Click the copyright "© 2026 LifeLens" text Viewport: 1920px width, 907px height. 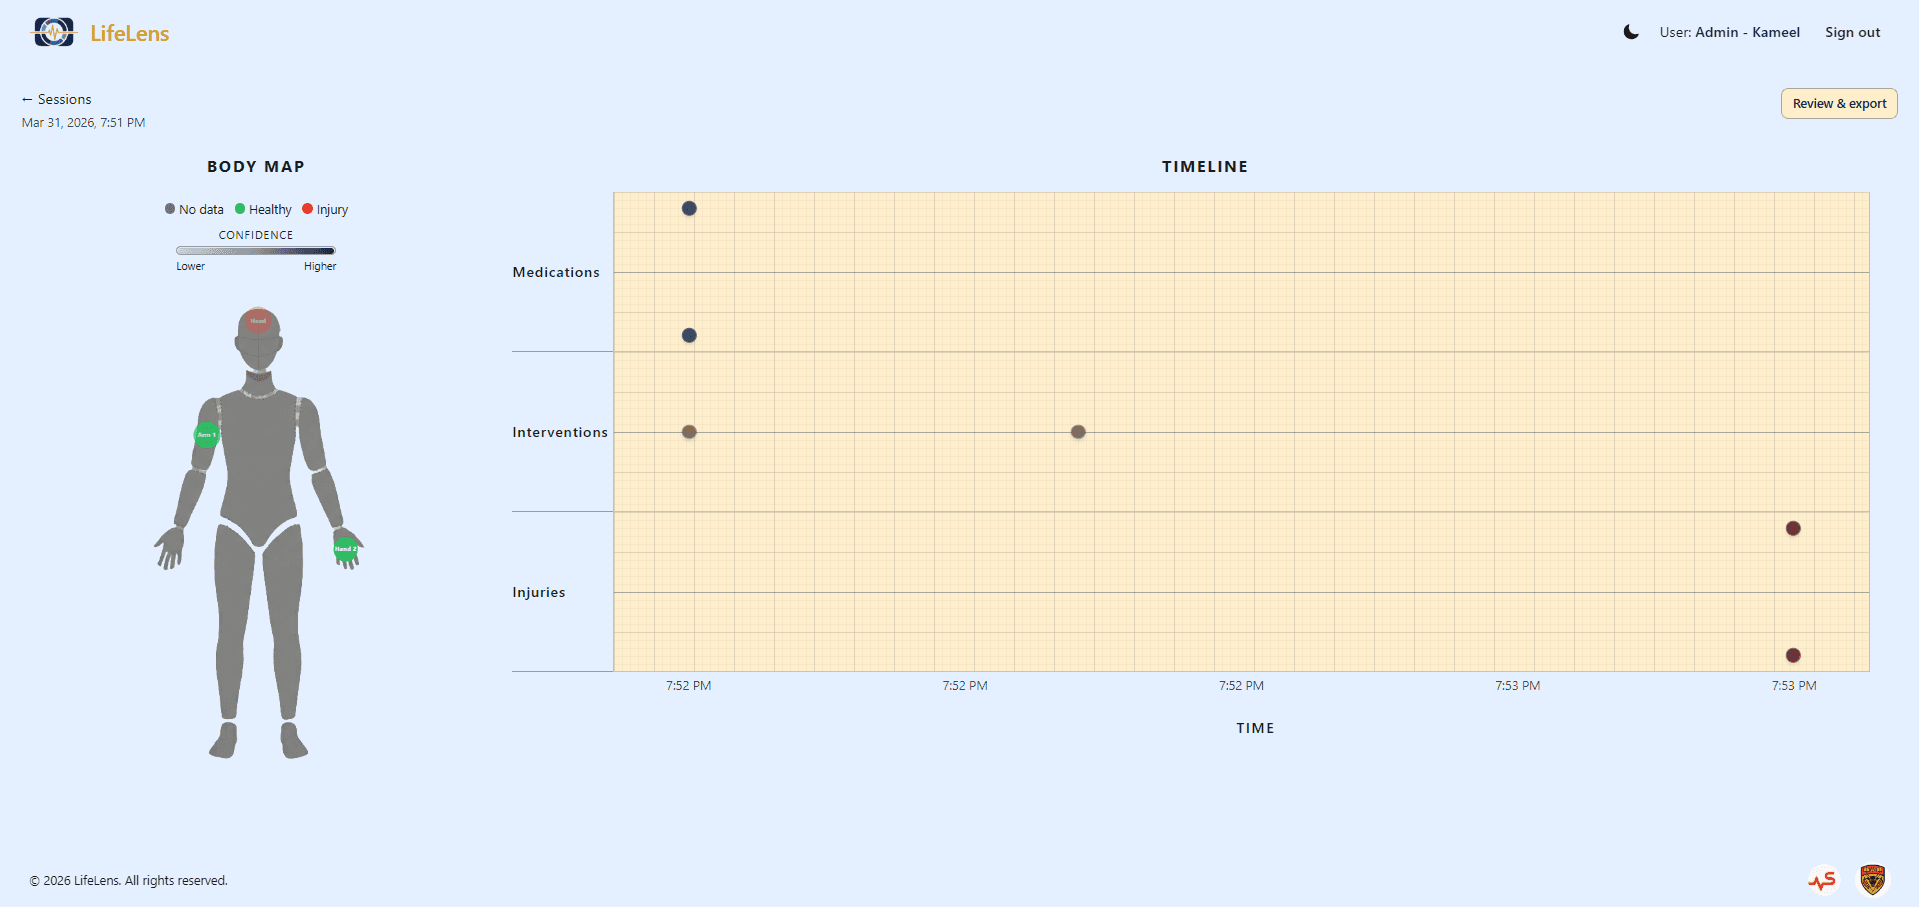[128, 881]
